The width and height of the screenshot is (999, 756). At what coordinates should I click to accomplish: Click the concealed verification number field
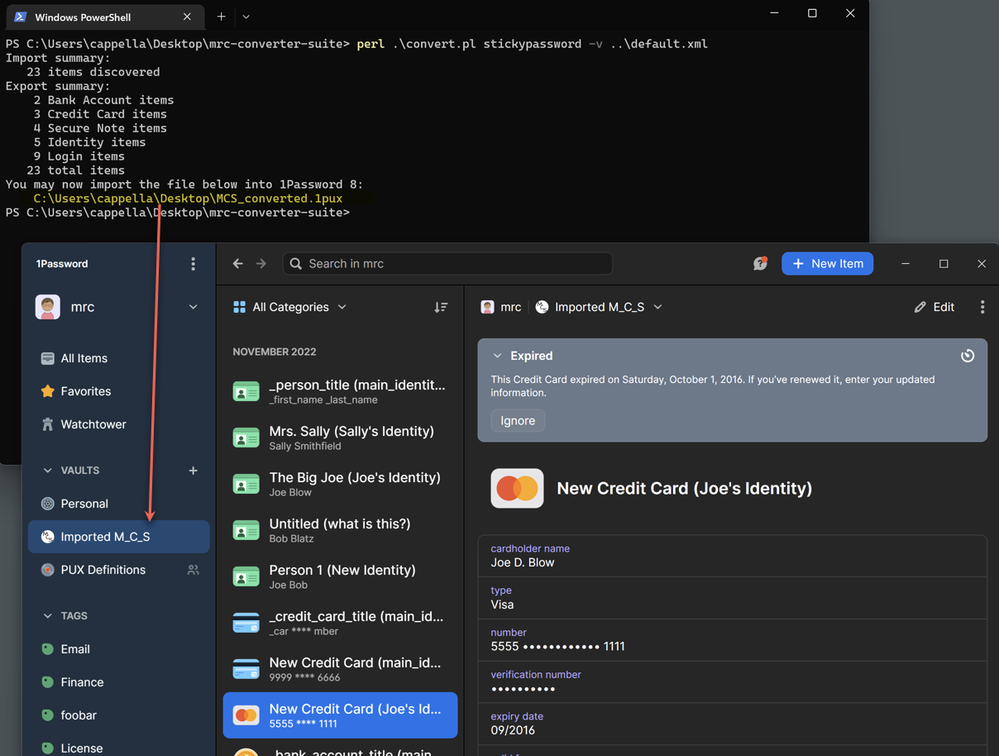(x=732, y=682)
